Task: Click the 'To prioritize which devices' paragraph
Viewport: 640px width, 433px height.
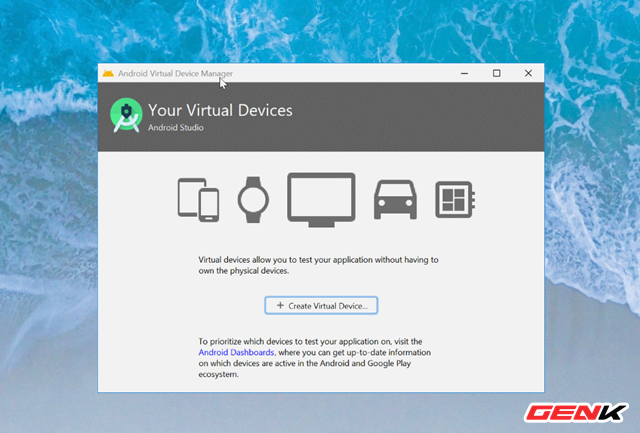Action: [315, 358]
